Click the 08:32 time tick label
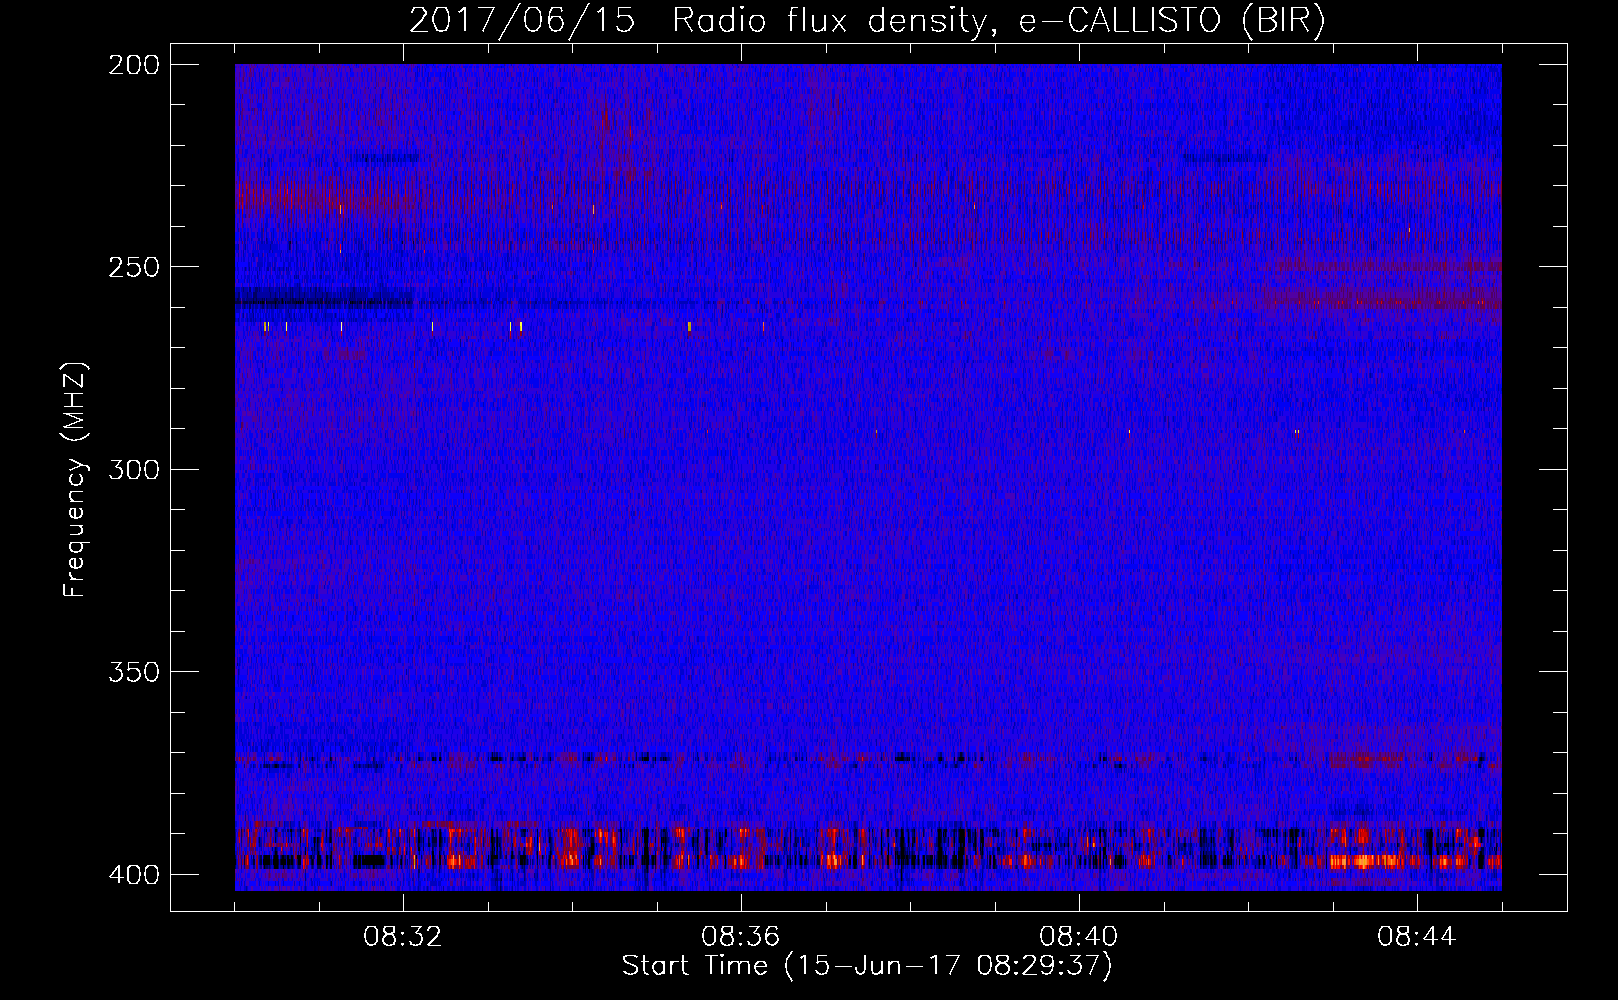This screenshot has width=1618, height=1000. [403, 937]
